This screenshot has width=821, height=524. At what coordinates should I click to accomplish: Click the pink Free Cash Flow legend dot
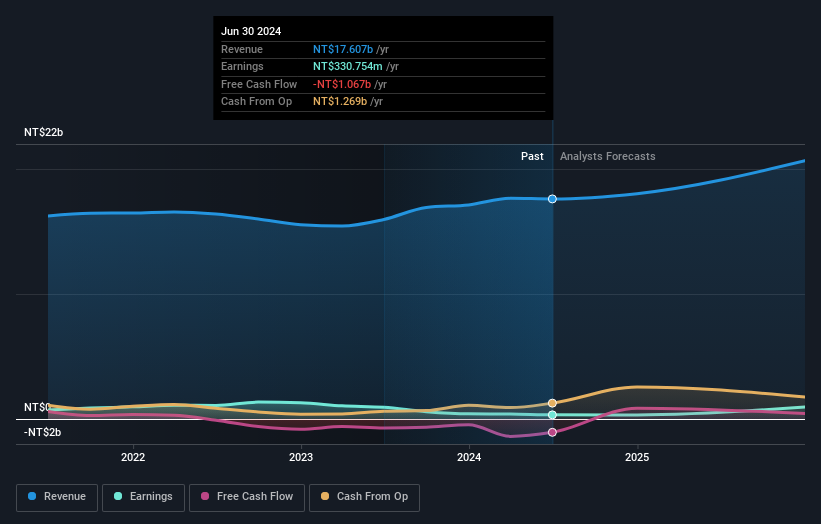pyautogui.click(x=205, y=496)
